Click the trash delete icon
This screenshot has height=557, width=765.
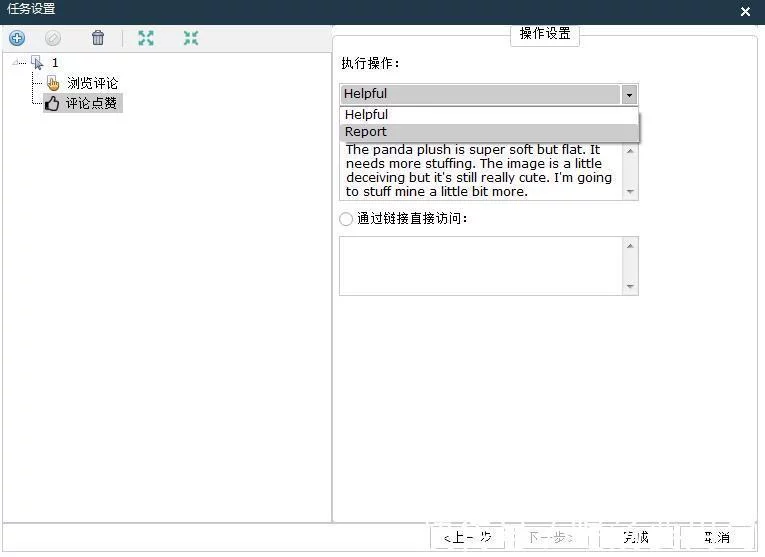point(98,38)
